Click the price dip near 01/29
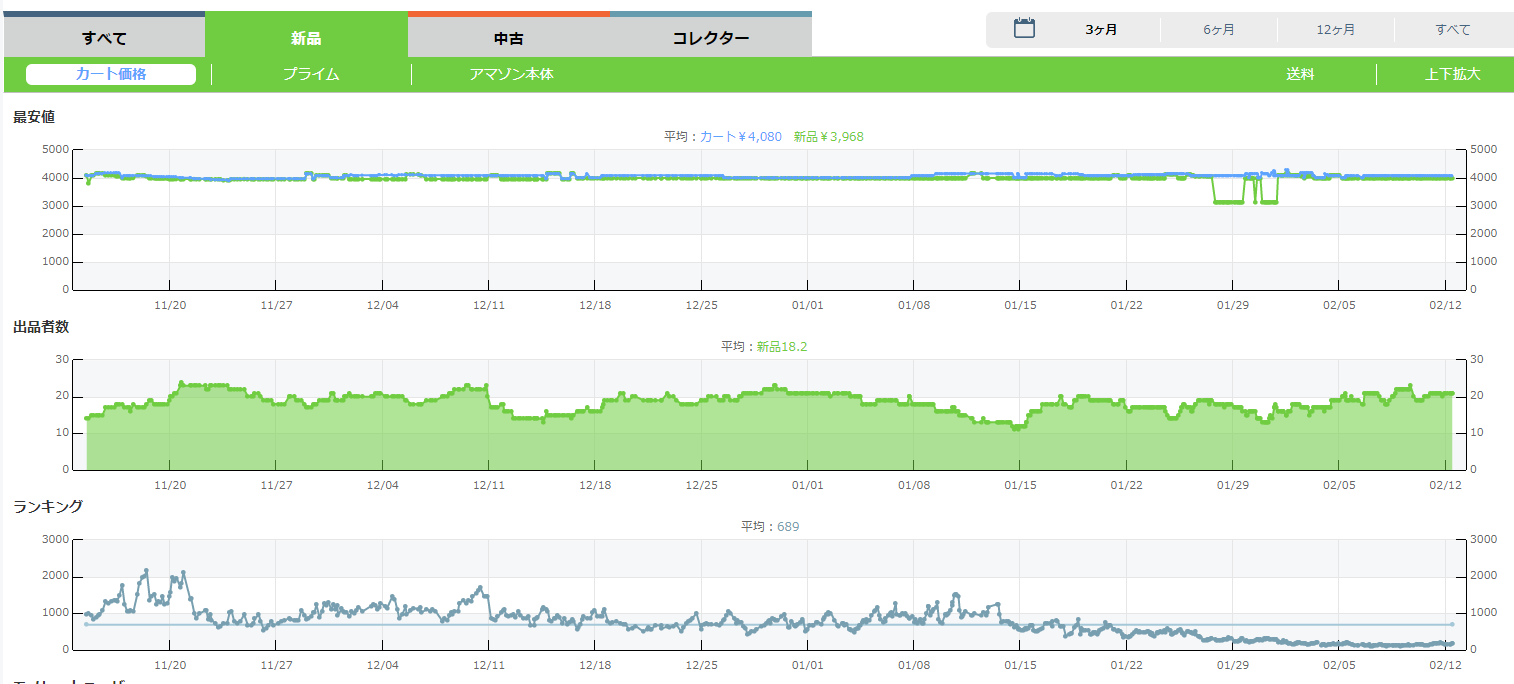 coord(1228,202)
